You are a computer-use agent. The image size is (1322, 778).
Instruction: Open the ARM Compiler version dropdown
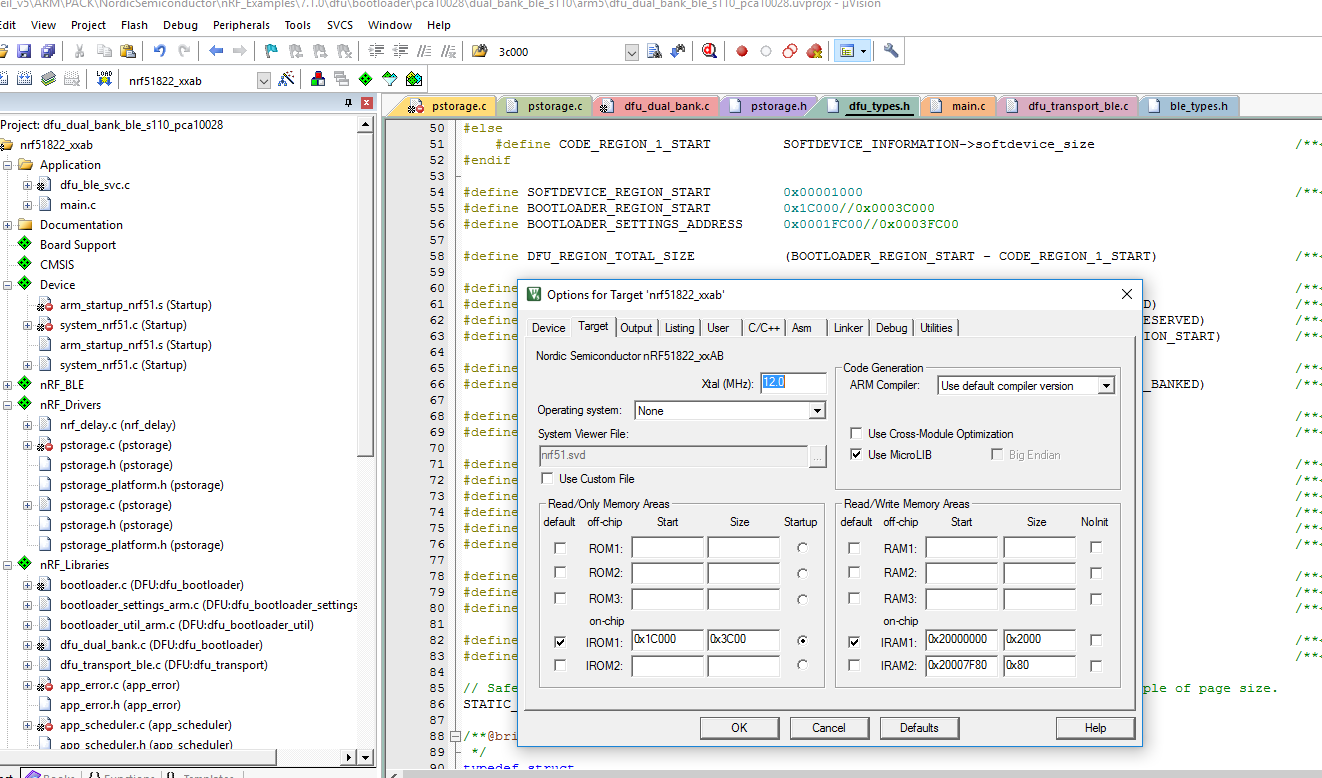coord(1105,386)
